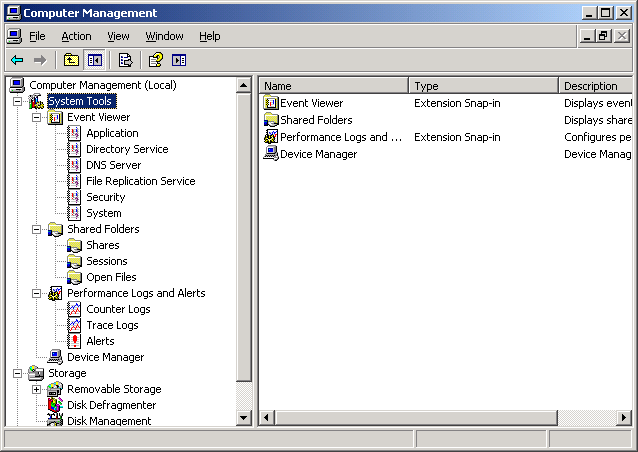Viewport: 638px width, 452px height.
Task: Click the Event Viewer icon in the tree
Action: [55, 118]
